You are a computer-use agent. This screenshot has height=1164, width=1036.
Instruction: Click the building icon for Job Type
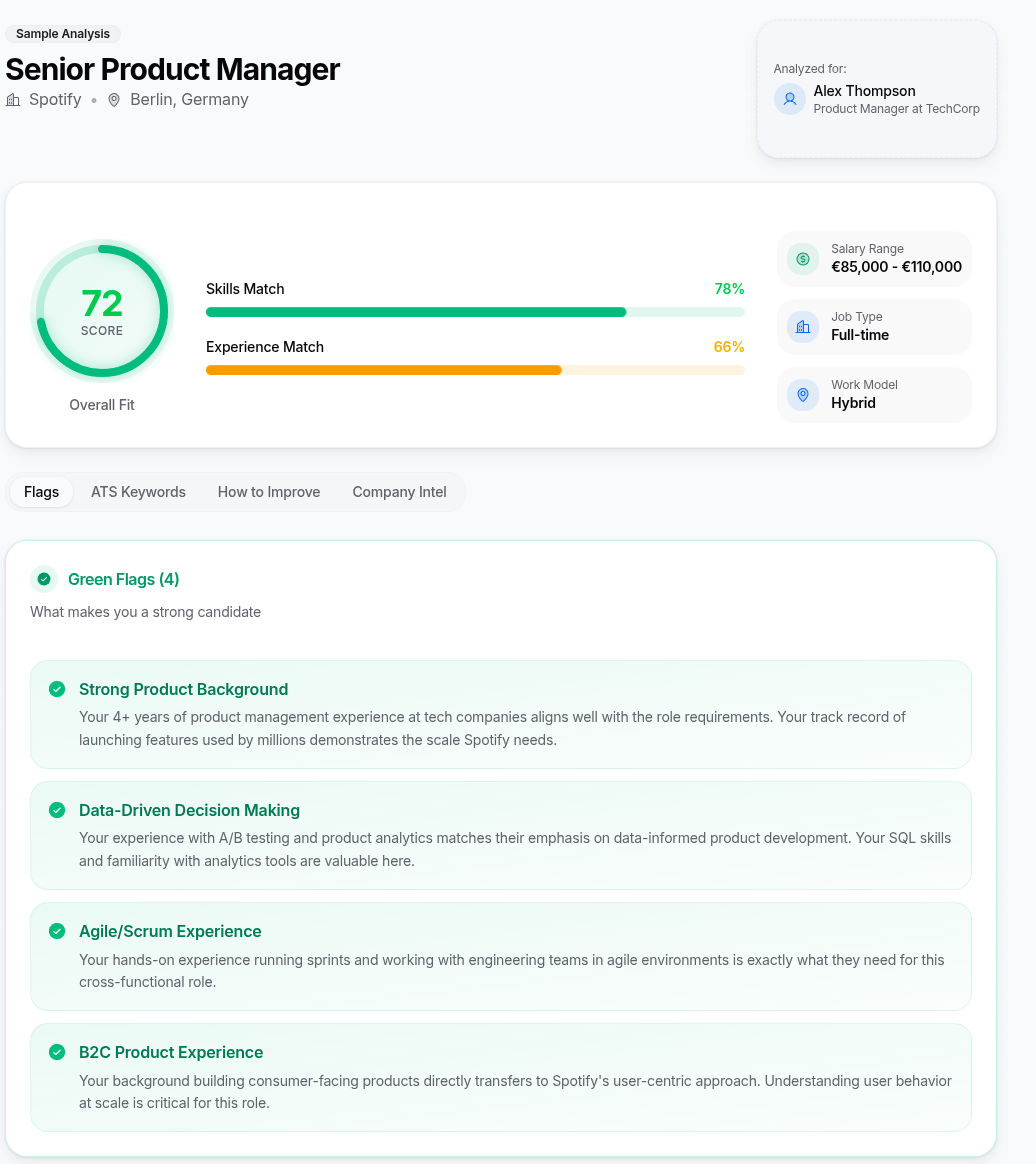802,327
